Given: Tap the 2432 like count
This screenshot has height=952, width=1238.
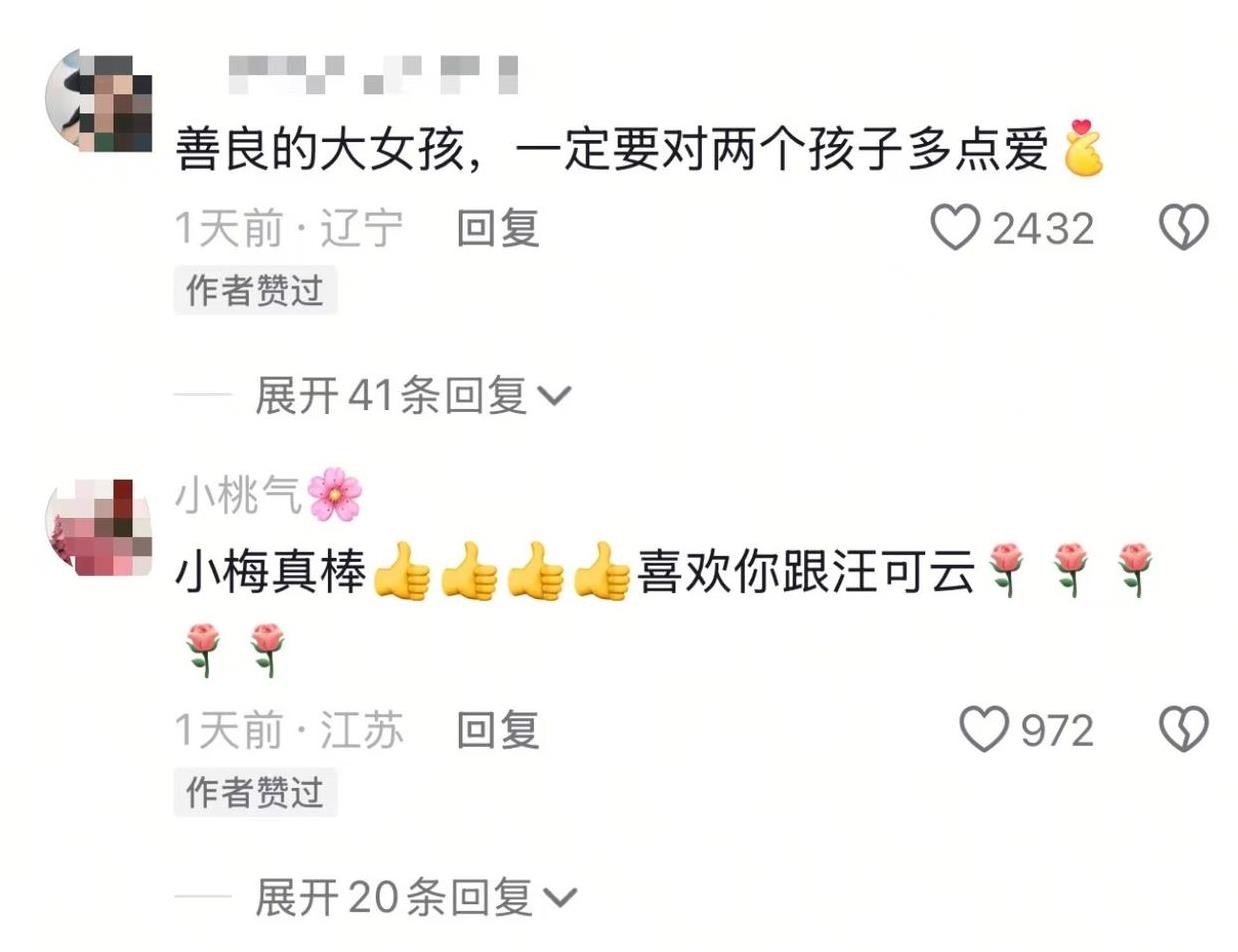Looking at the screenshot, I should pos(1043,230).
